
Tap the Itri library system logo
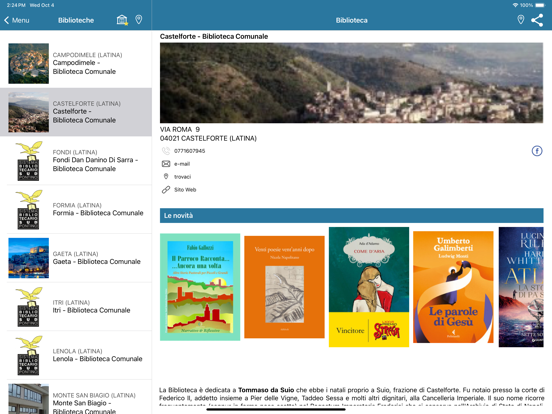point(29,307)
